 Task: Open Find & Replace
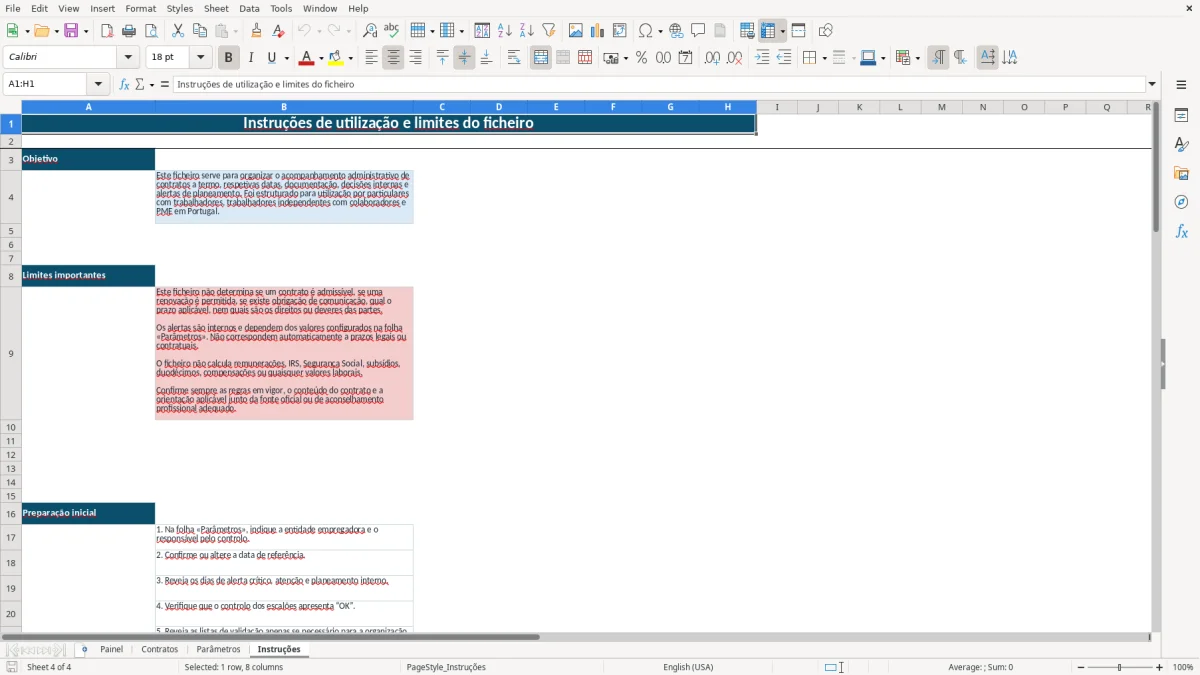click(x=370, y=31)
